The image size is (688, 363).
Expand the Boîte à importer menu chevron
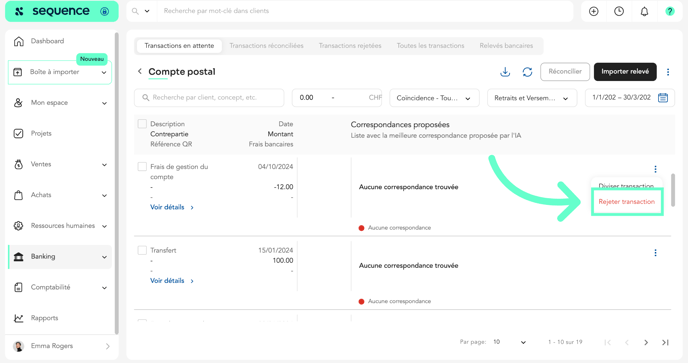(x=104, y=72)
